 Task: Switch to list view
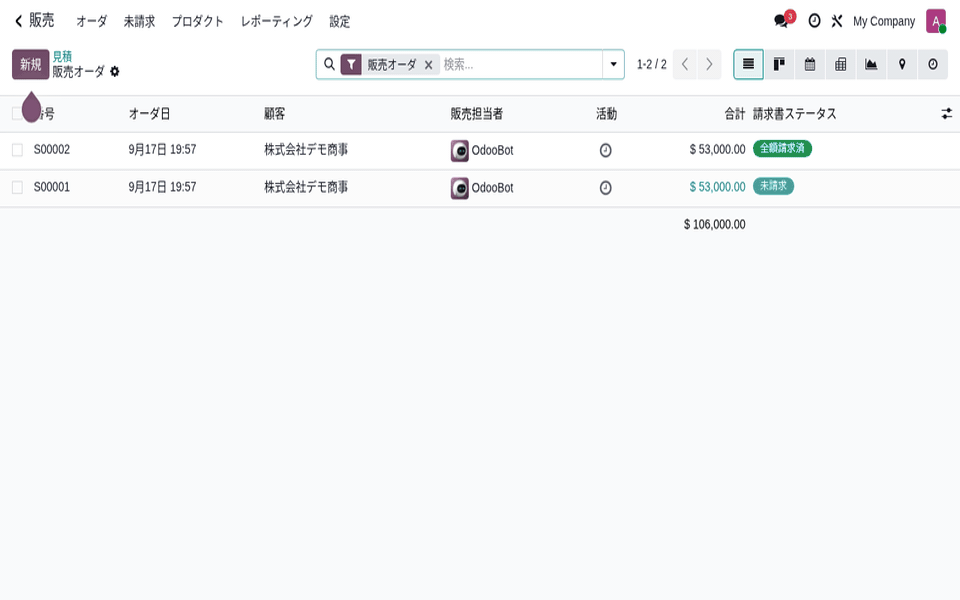tap(748, 64)
